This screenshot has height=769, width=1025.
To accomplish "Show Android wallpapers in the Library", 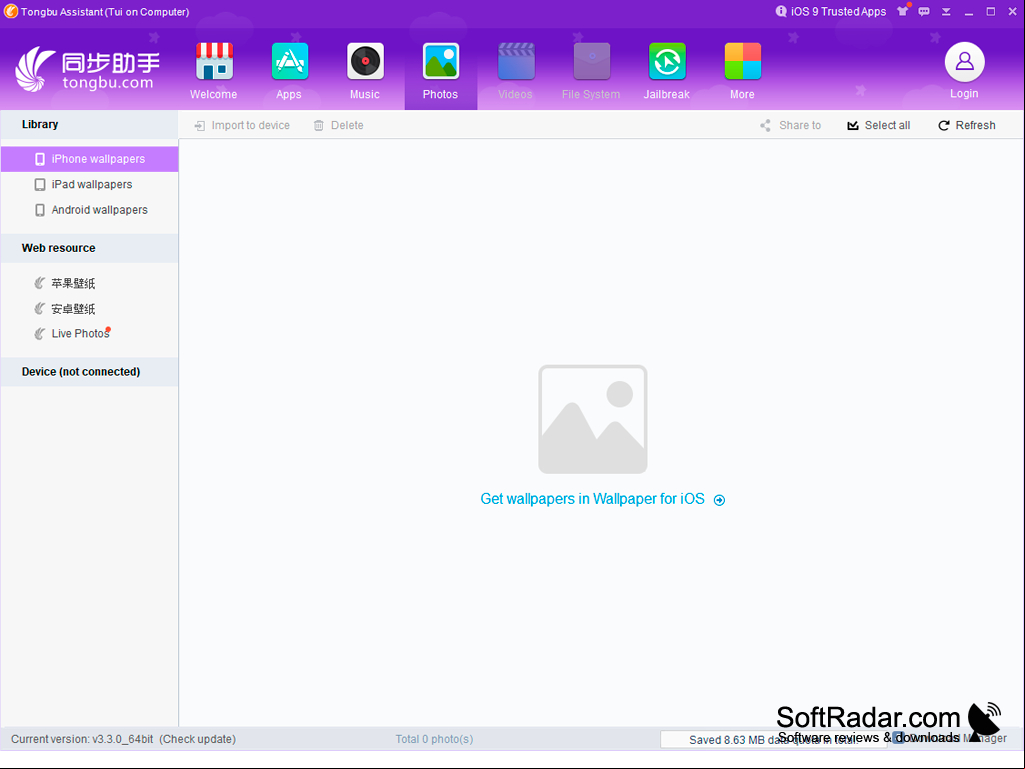I will [x=90, y=210].
